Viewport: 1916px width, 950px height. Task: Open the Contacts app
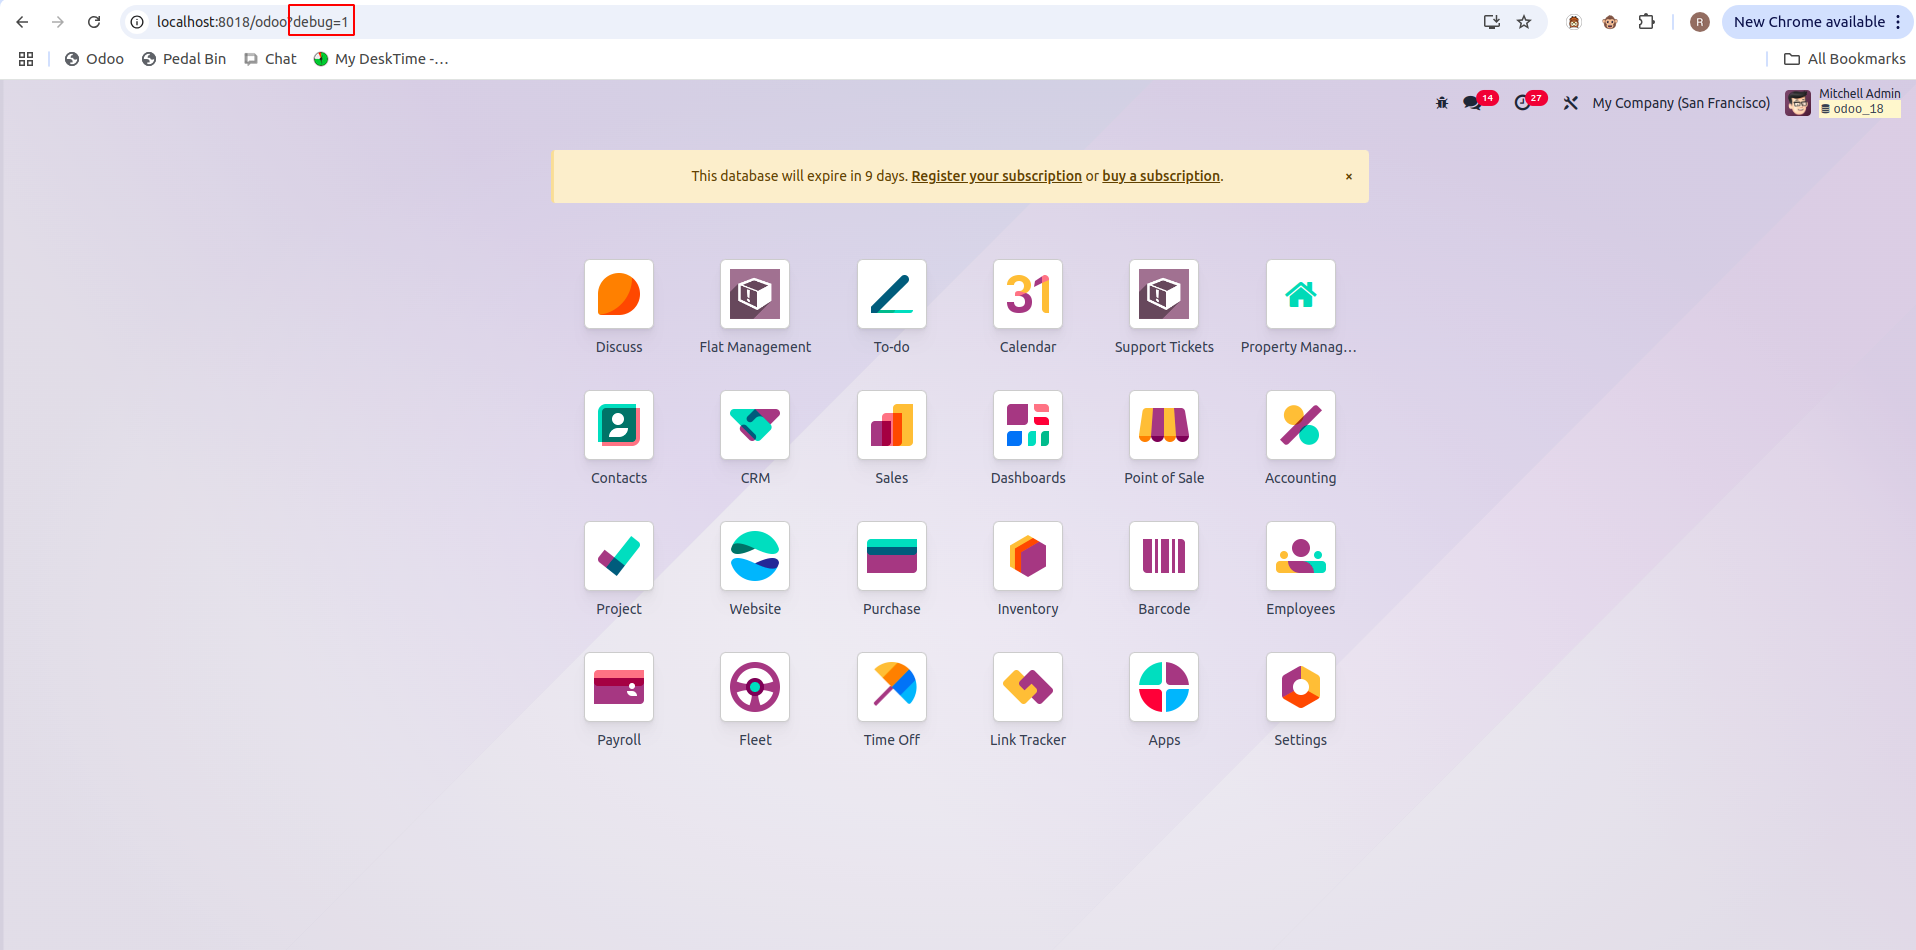click(619, 425)
